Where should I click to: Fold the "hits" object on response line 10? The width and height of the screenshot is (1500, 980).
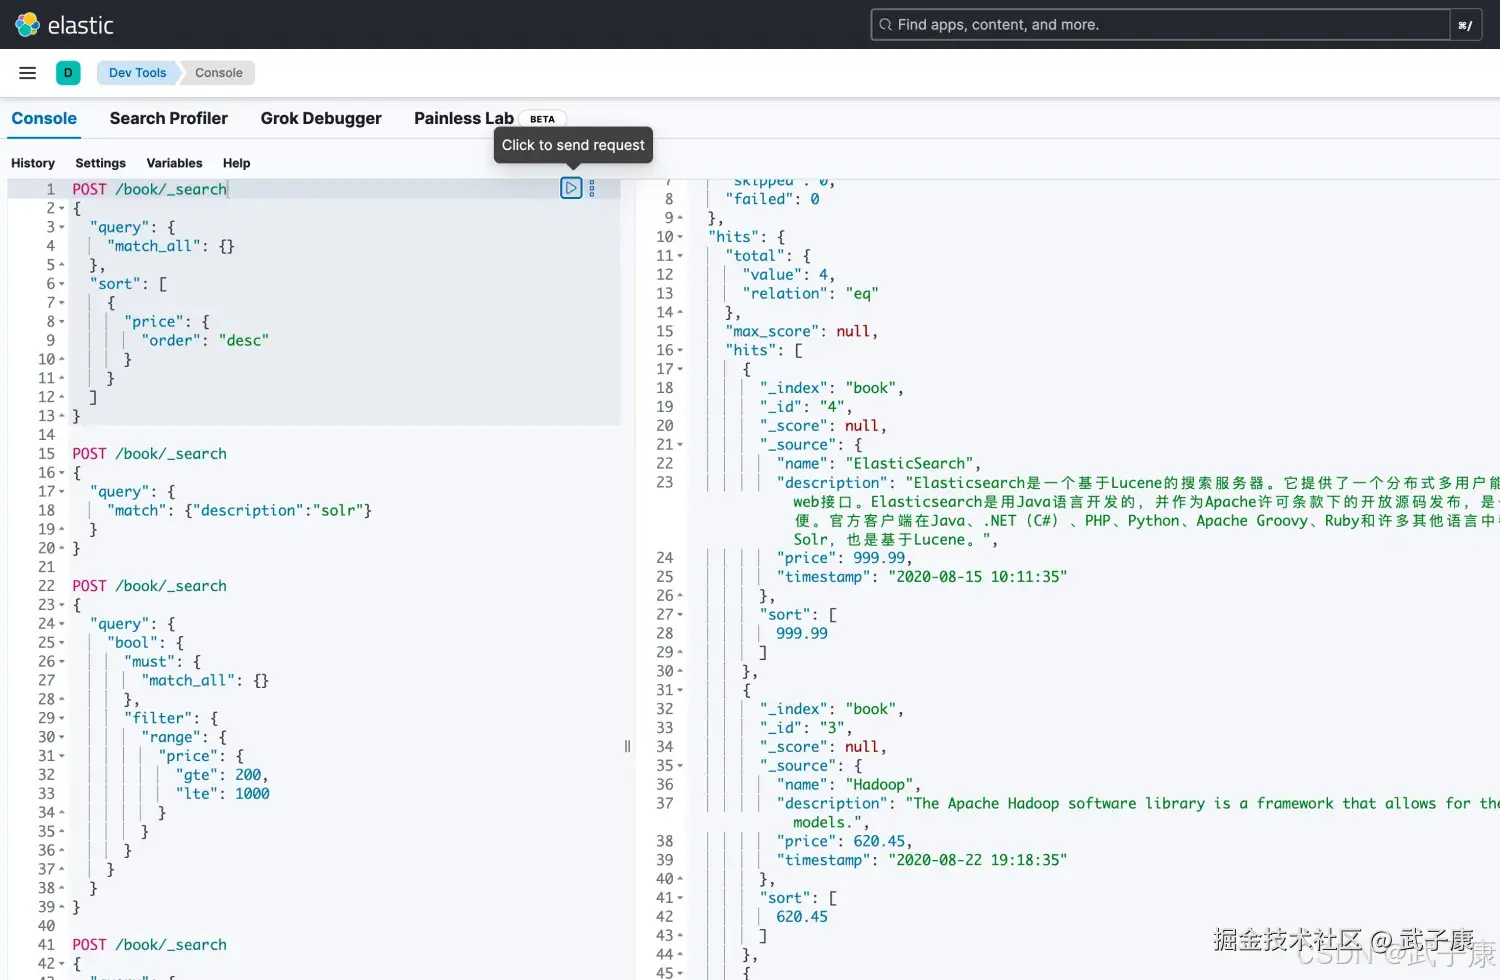pos(681,237)
